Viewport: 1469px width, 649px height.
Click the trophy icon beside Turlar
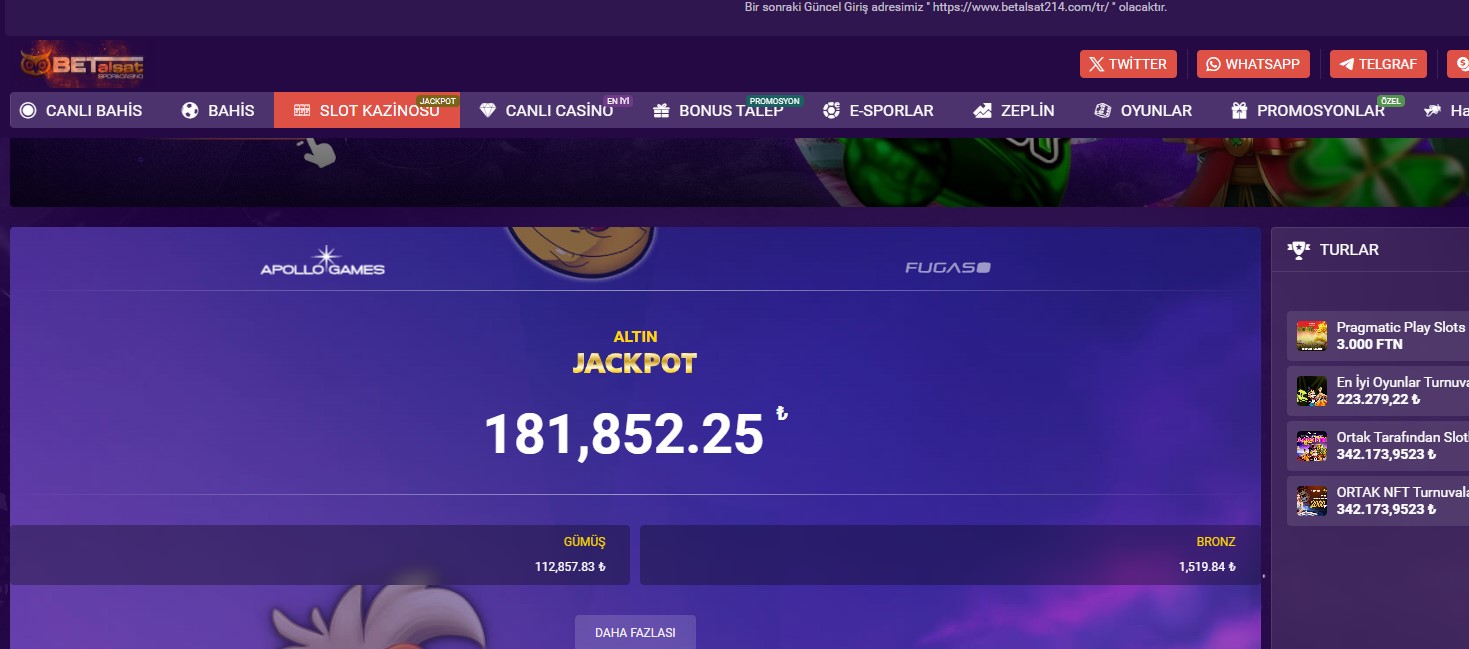[x=1299, y=250]
